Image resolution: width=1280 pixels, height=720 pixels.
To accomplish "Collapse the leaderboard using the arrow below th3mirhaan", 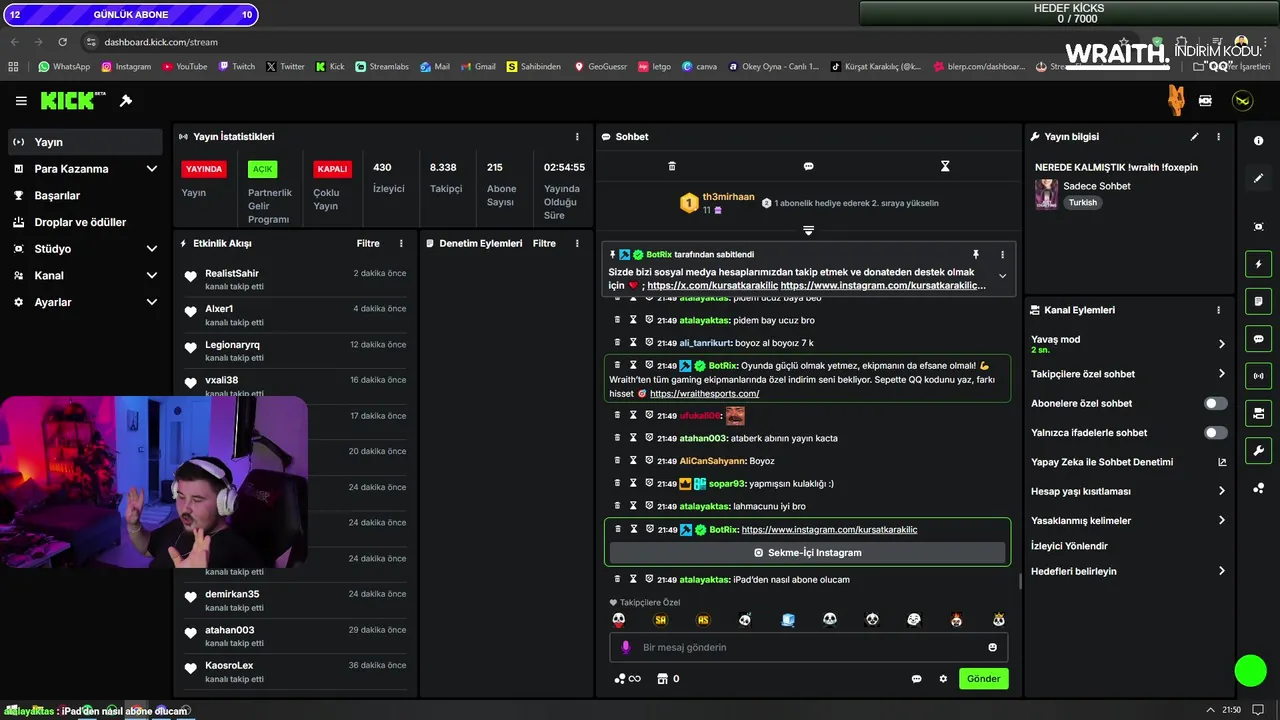I will coord(808,230).
